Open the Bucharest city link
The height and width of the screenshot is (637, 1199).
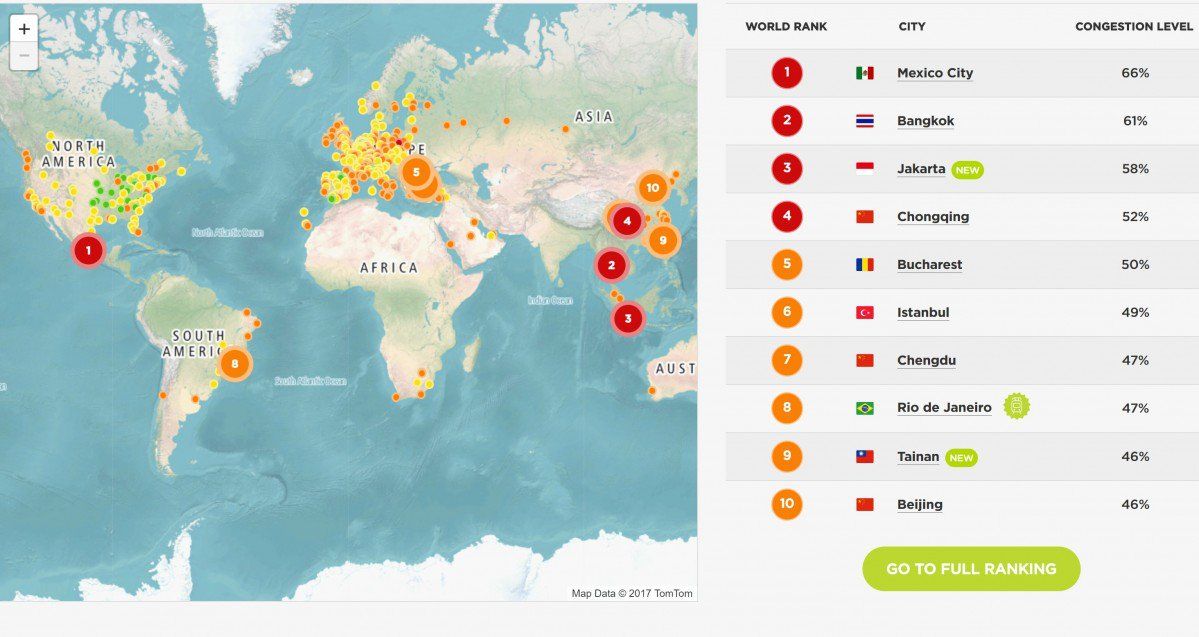pyautogui.click(x=929, y=265)
